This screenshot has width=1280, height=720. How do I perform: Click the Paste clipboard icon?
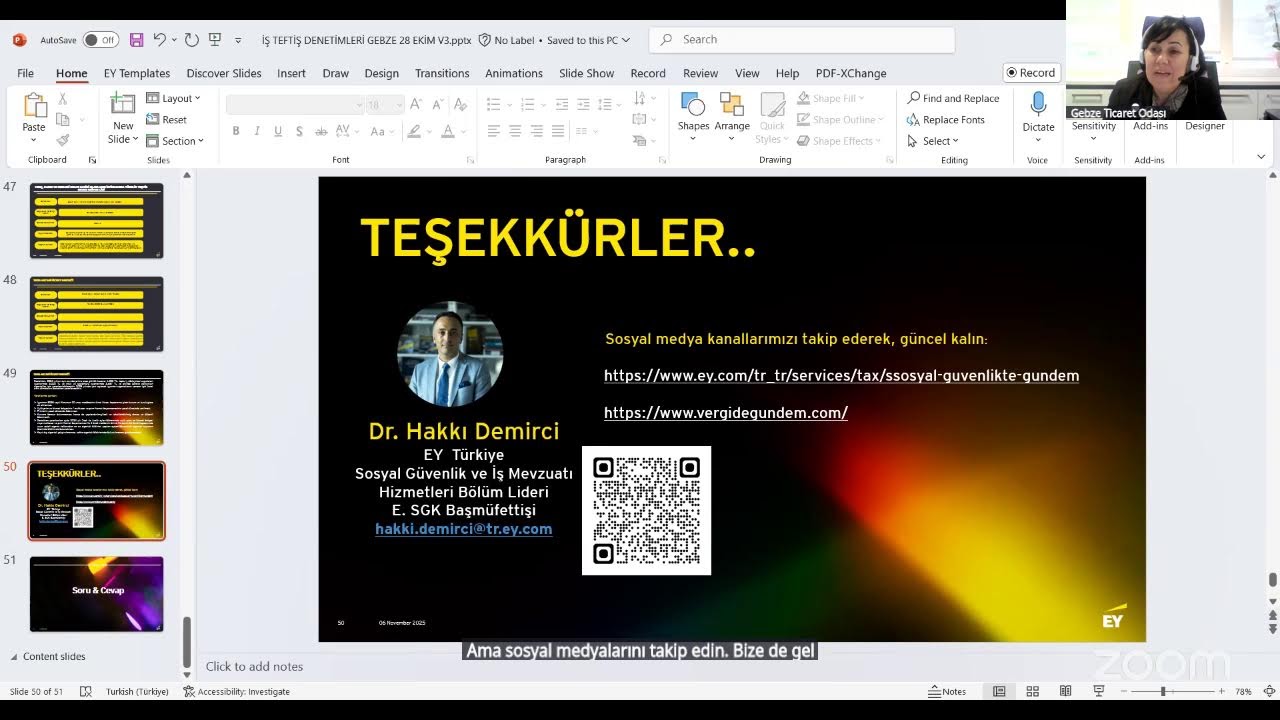pyautogui.click(x=34, y=106)
